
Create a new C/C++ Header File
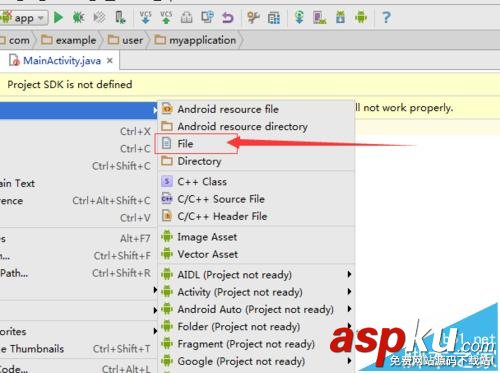coord(256,216)
